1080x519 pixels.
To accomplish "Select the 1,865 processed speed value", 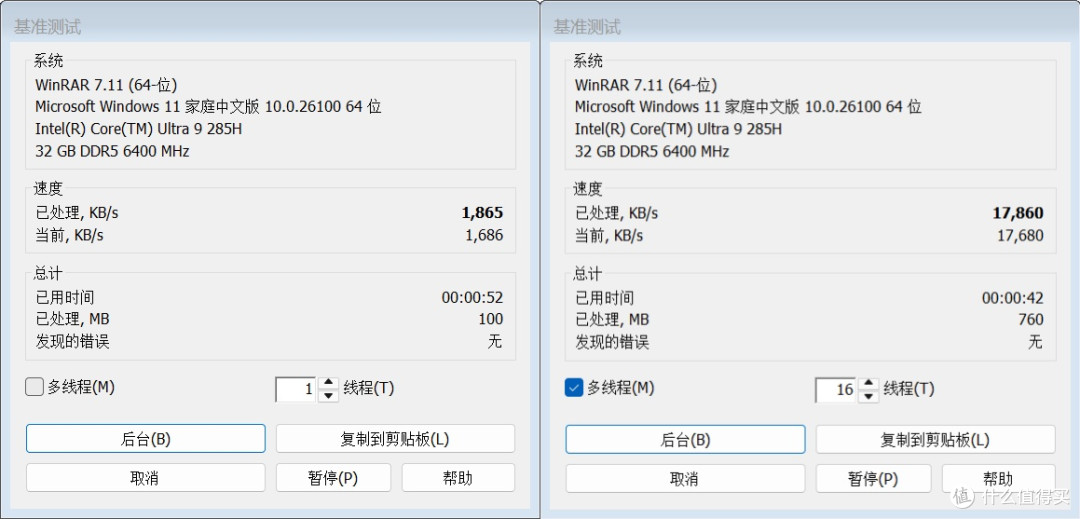I will pyautogui.click(x=482, y=213).
